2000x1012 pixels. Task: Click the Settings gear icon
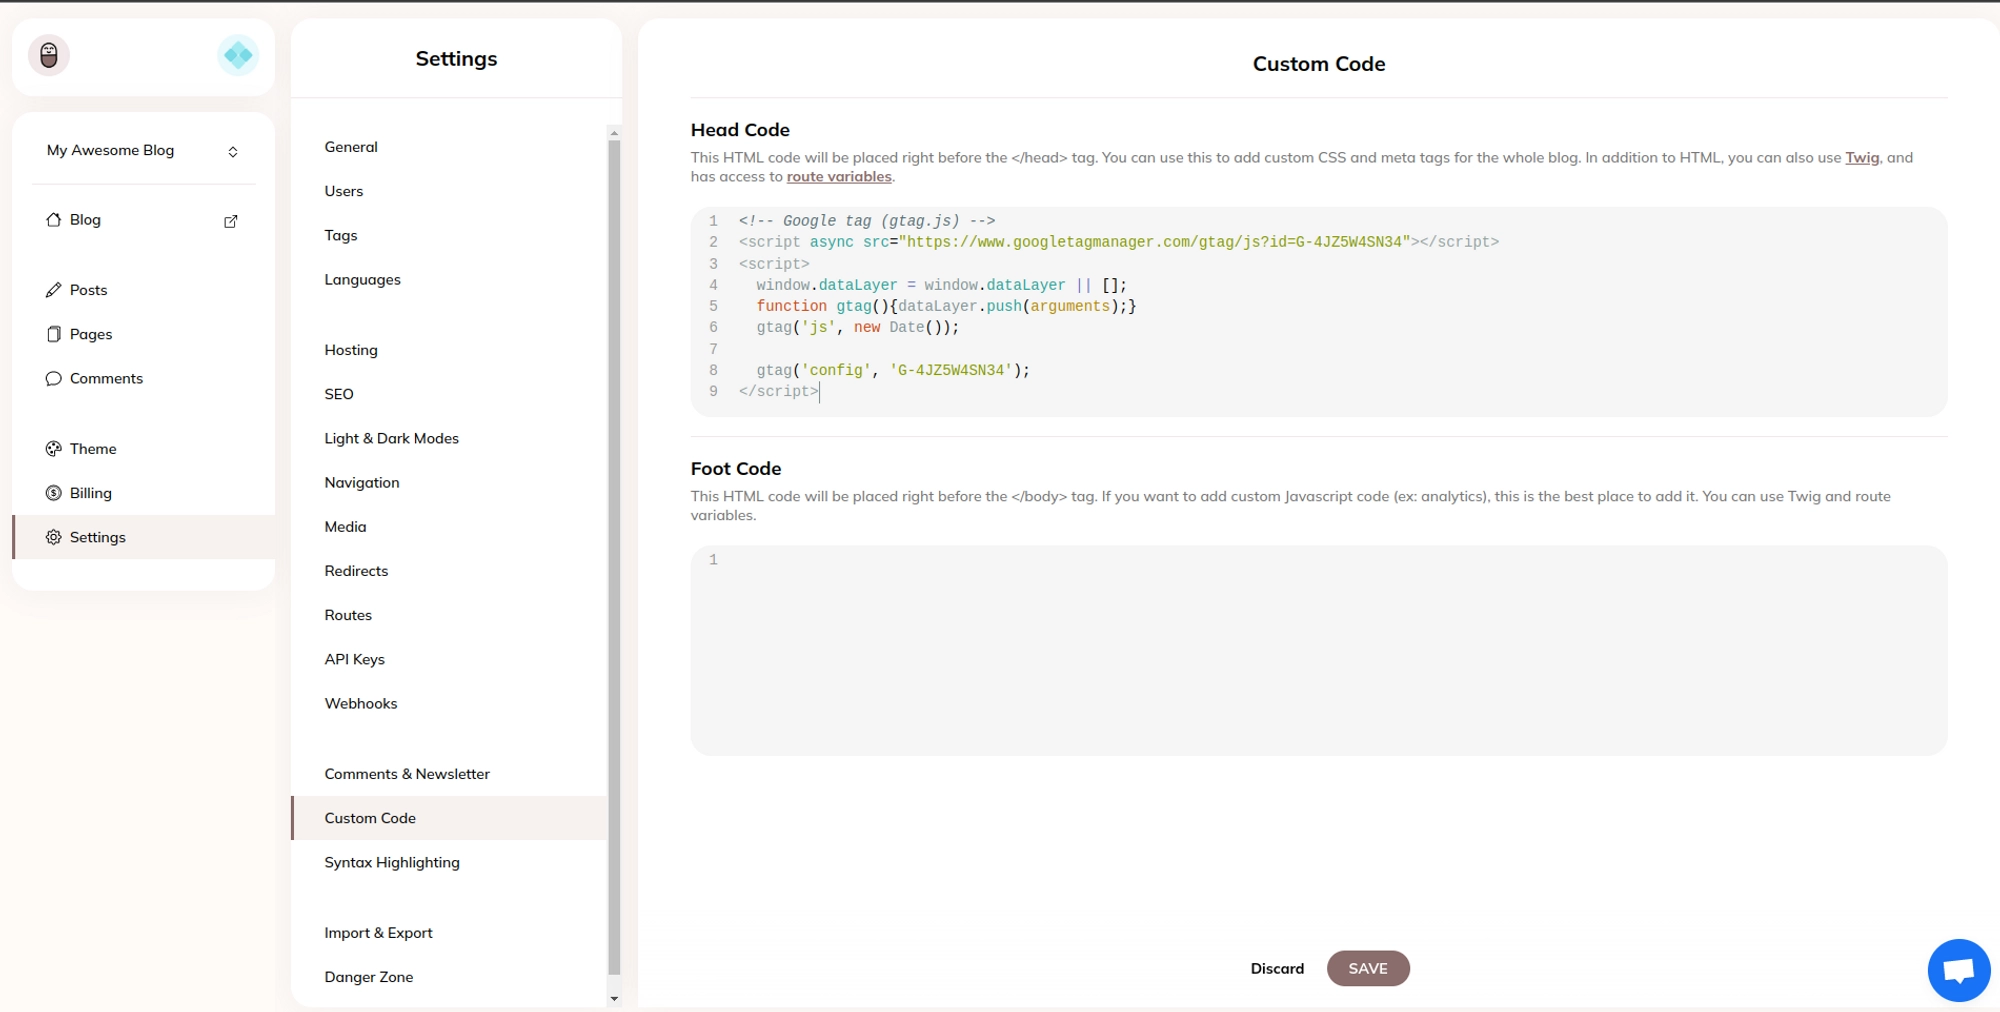coord(54,537)
